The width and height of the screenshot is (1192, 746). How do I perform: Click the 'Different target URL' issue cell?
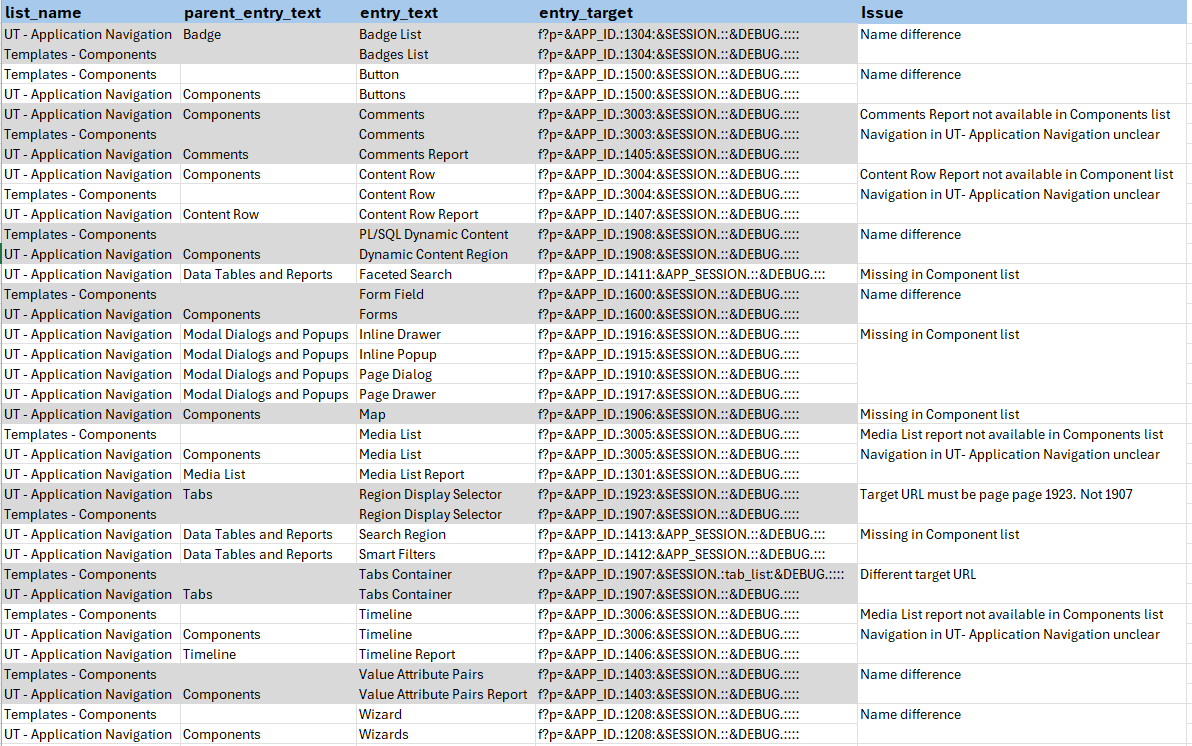tap(917, 574)
